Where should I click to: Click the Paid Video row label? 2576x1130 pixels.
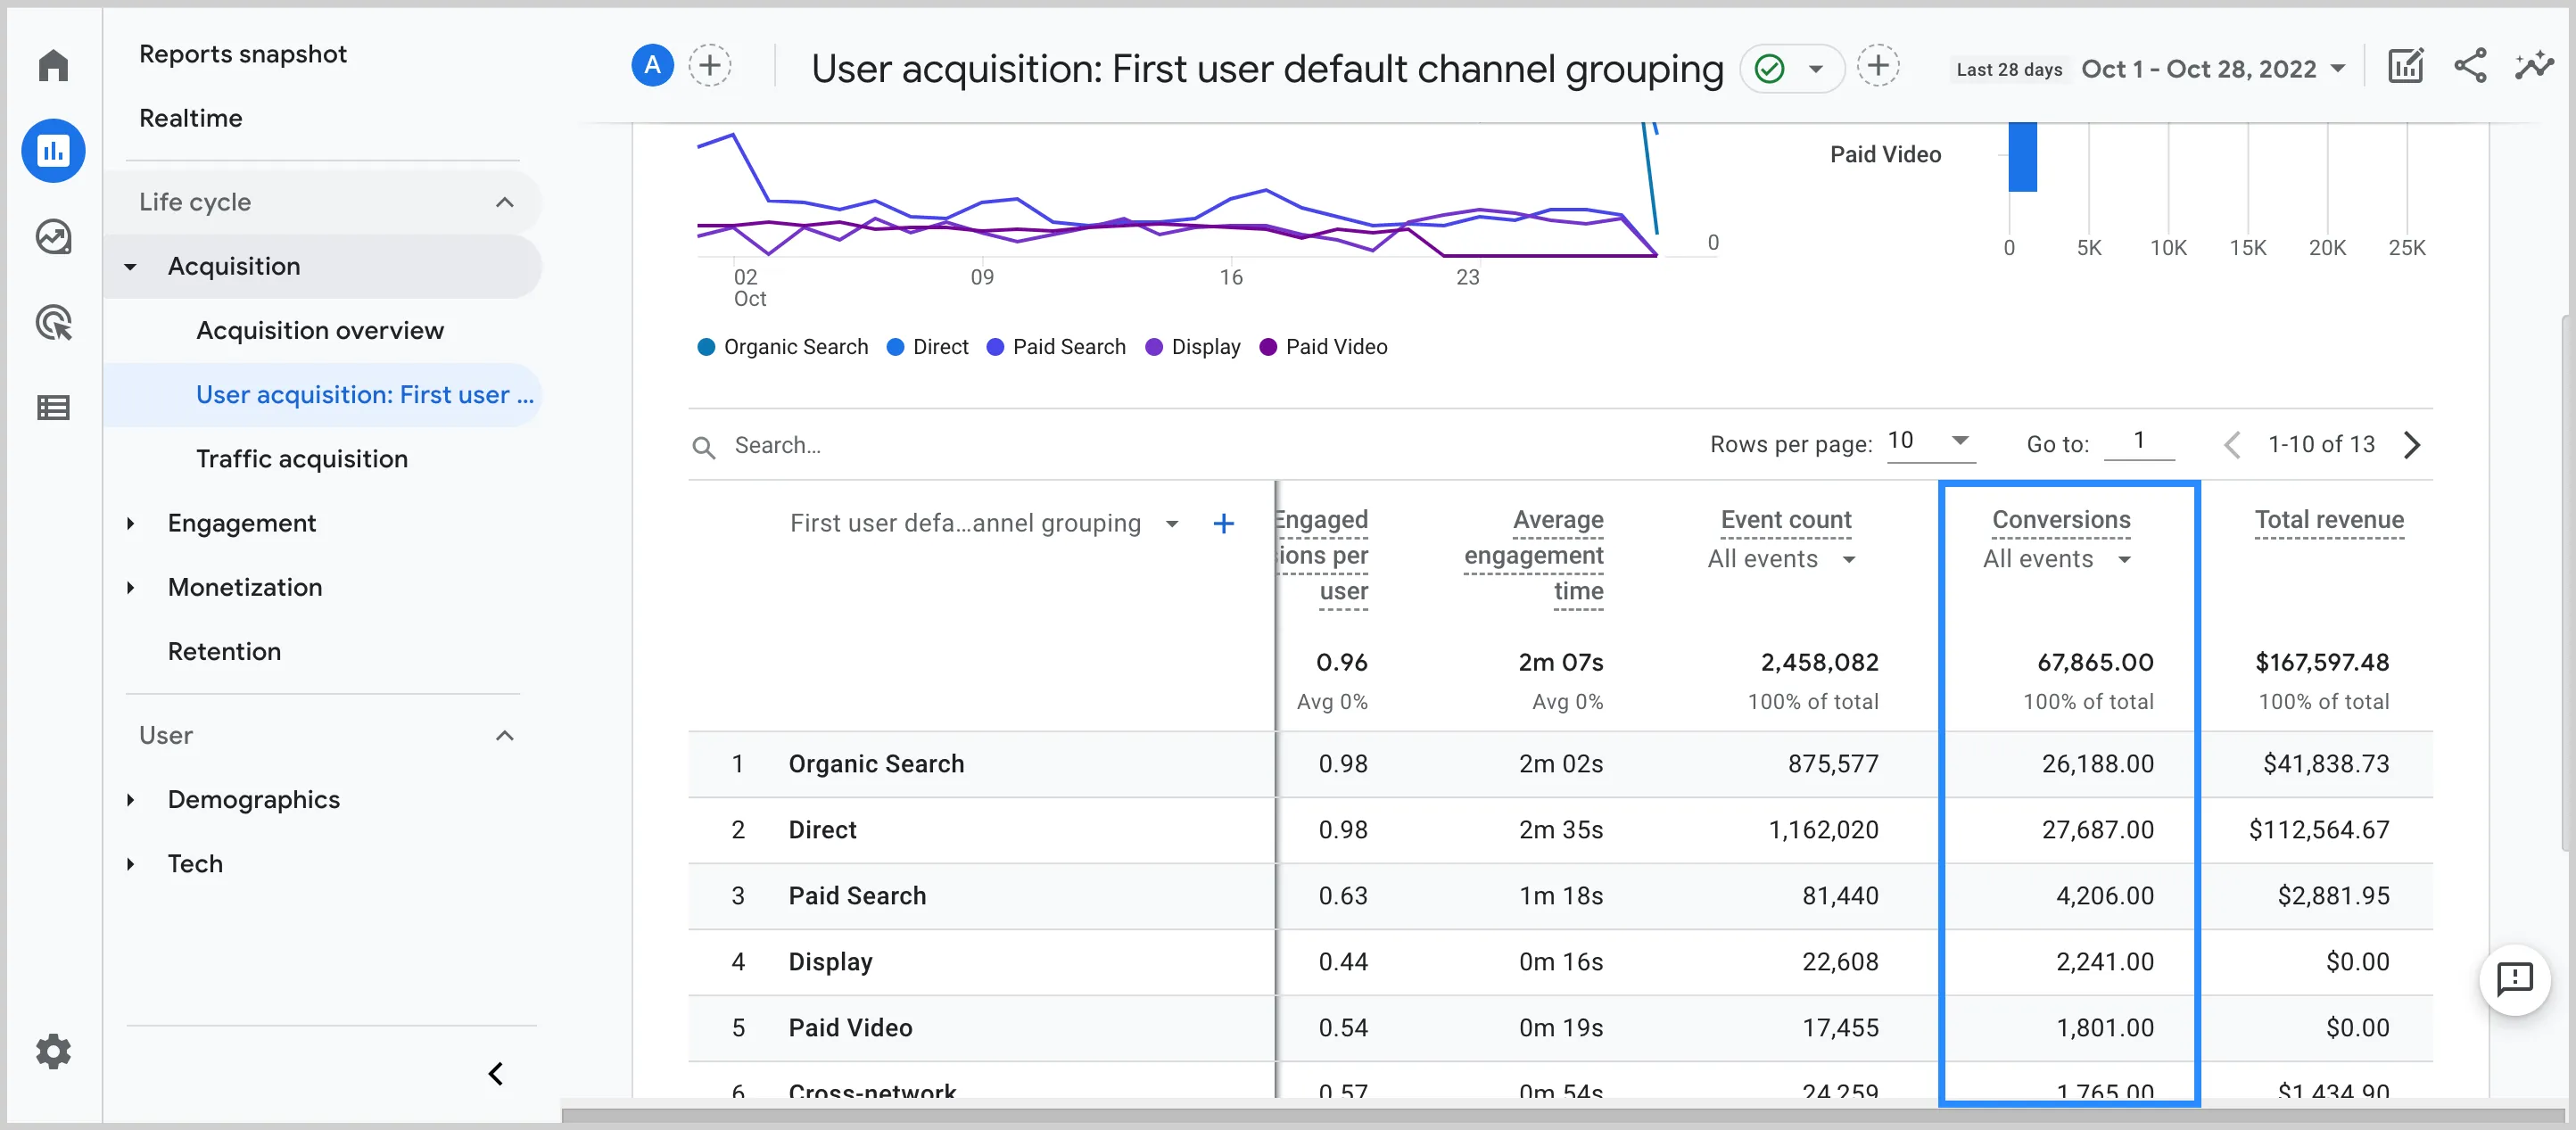(850, 1029)
